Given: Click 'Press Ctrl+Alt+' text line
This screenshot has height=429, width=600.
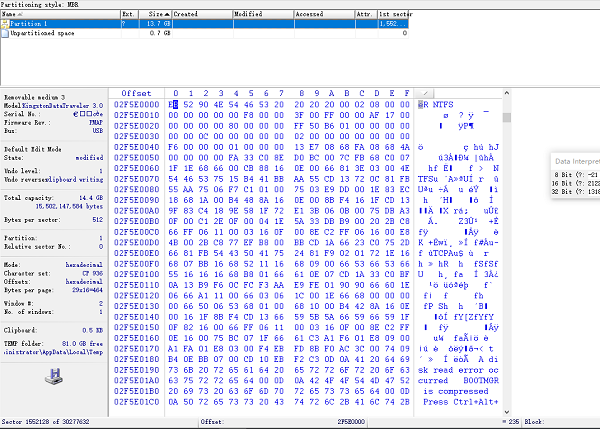Looking at the screenshot, I should (461, 402).
